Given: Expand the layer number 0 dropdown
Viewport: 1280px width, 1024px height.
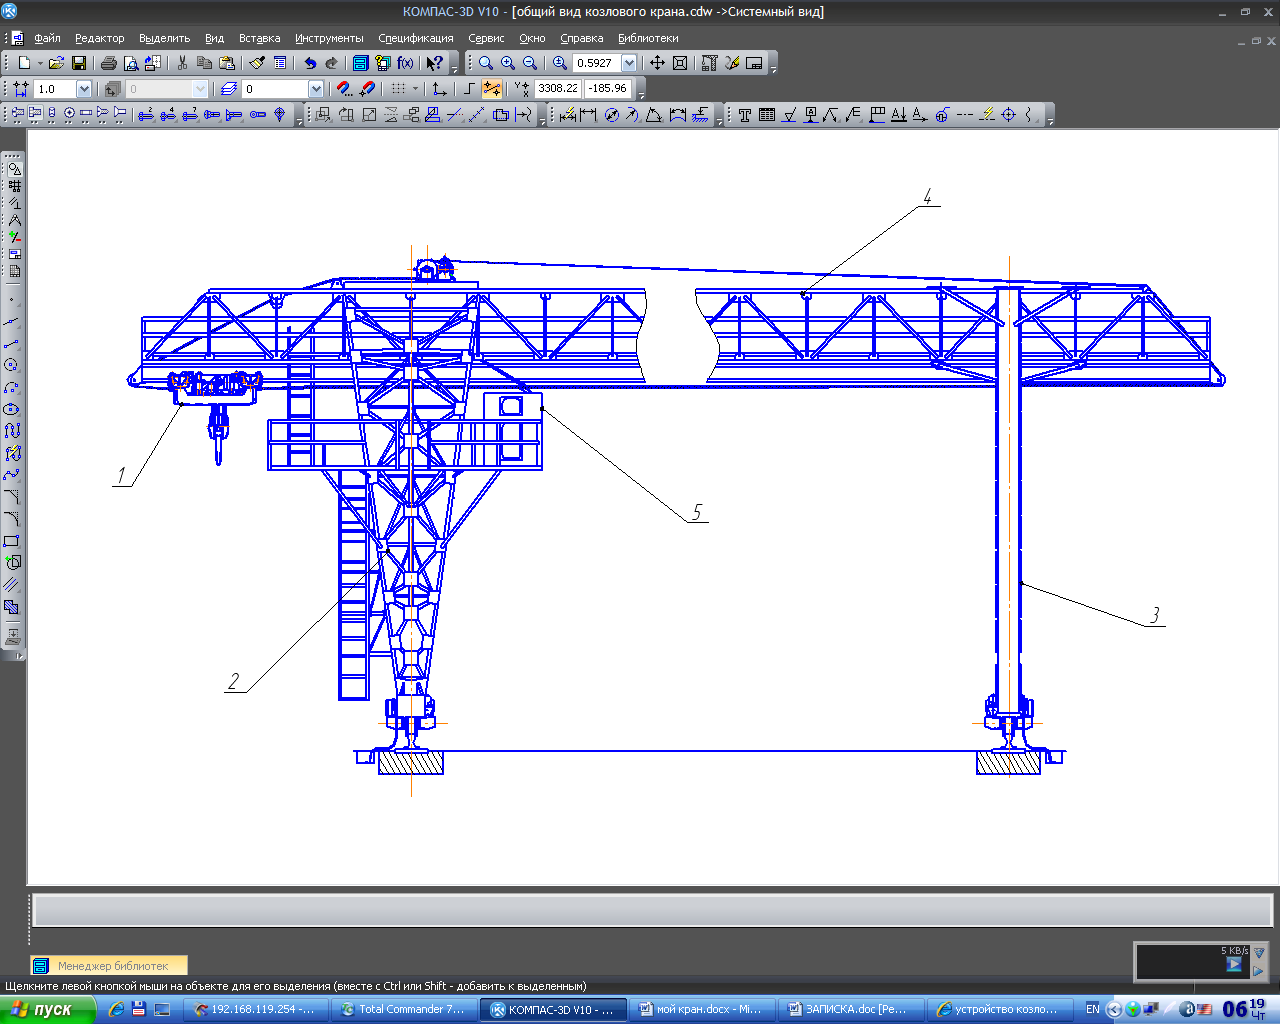Looking at the screenshot, I should coord(316,89).
